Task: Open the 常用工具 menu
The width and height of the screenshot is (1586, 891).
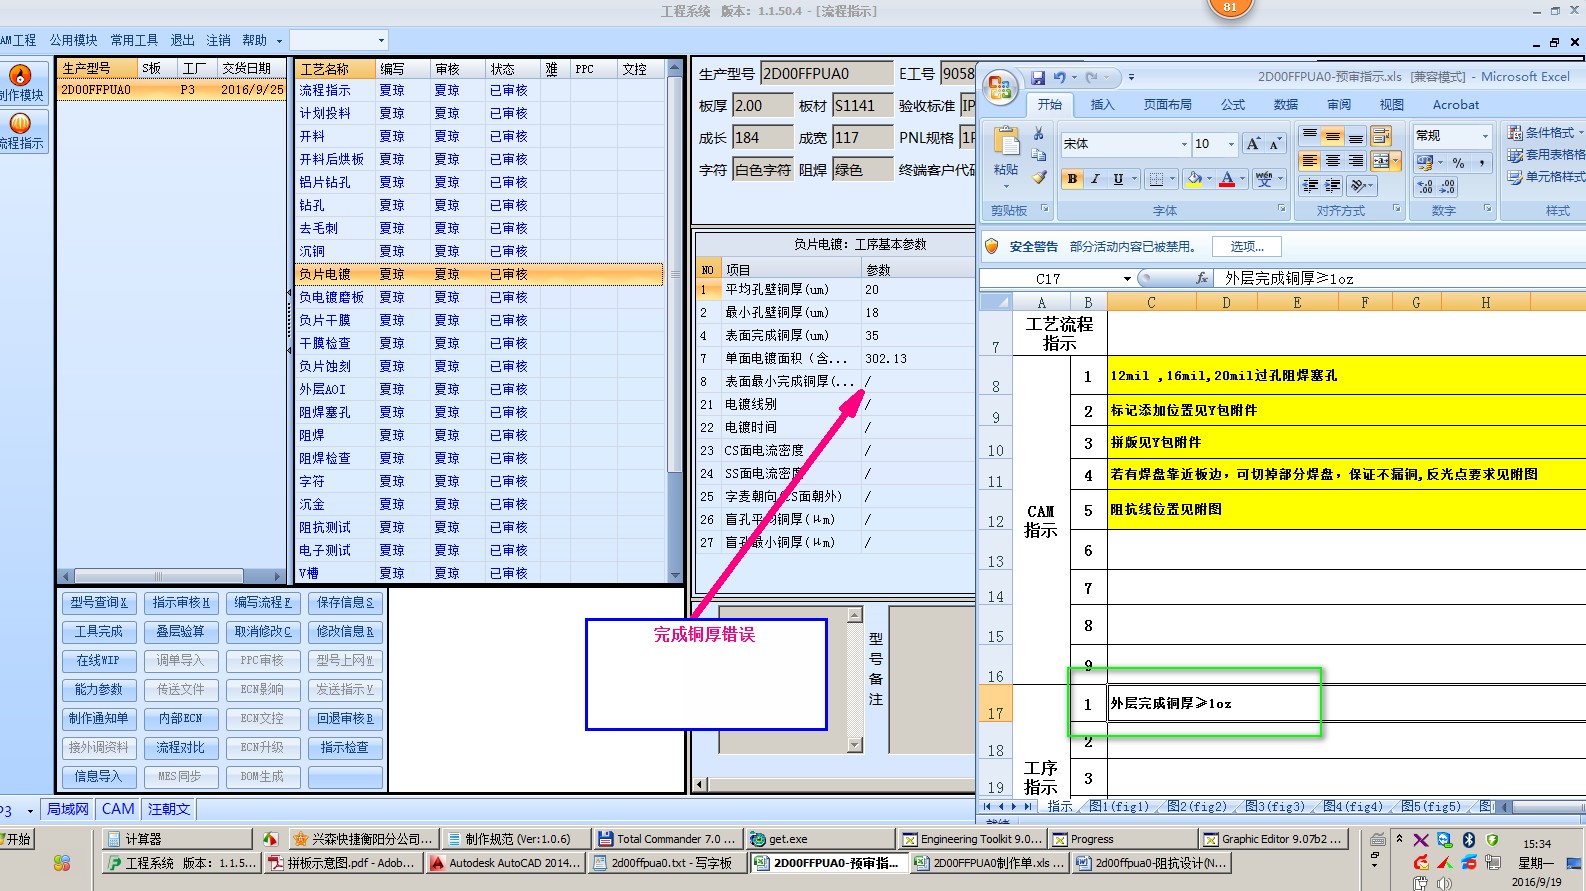Action: point(134,40)
